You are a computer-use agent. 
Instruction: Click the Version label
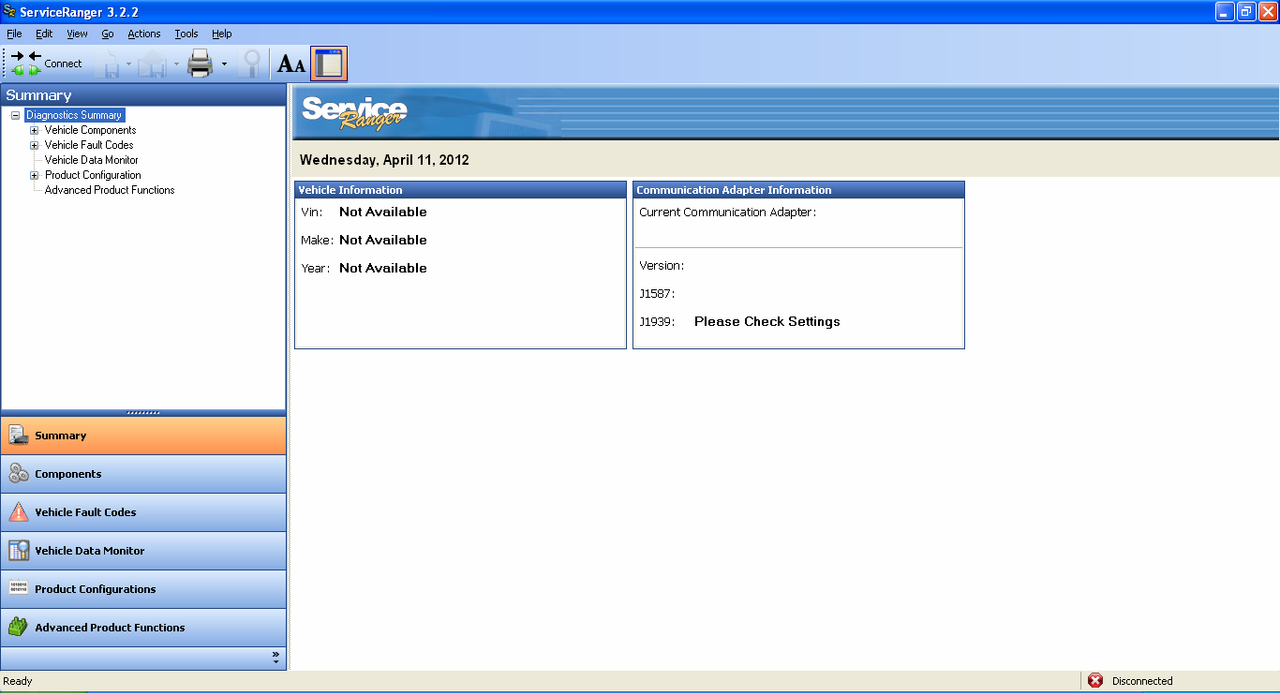(x=662, y=266)
